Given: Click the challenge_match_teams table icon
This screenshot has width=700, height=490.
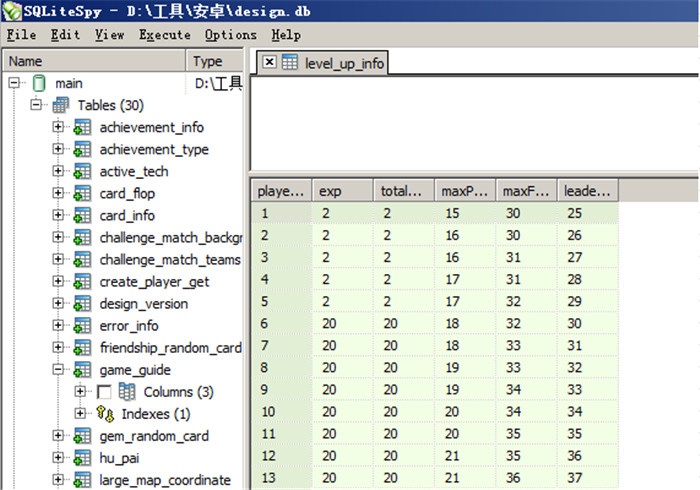Looking at the screenshot, I should point(82,259).
